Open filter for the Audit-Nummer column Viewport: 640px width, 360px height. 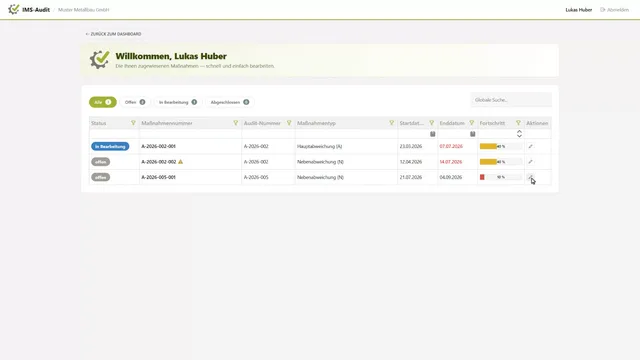click(289, 123)
